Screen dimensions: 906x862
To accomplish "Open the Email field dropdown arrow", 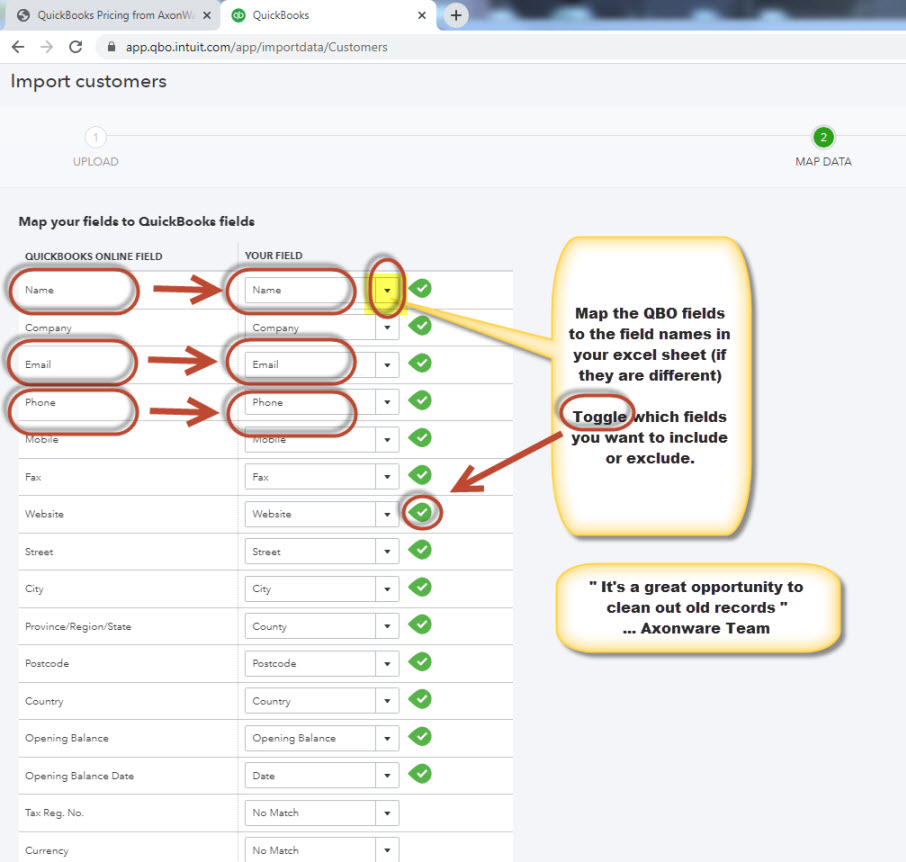I will pos(387,365).
